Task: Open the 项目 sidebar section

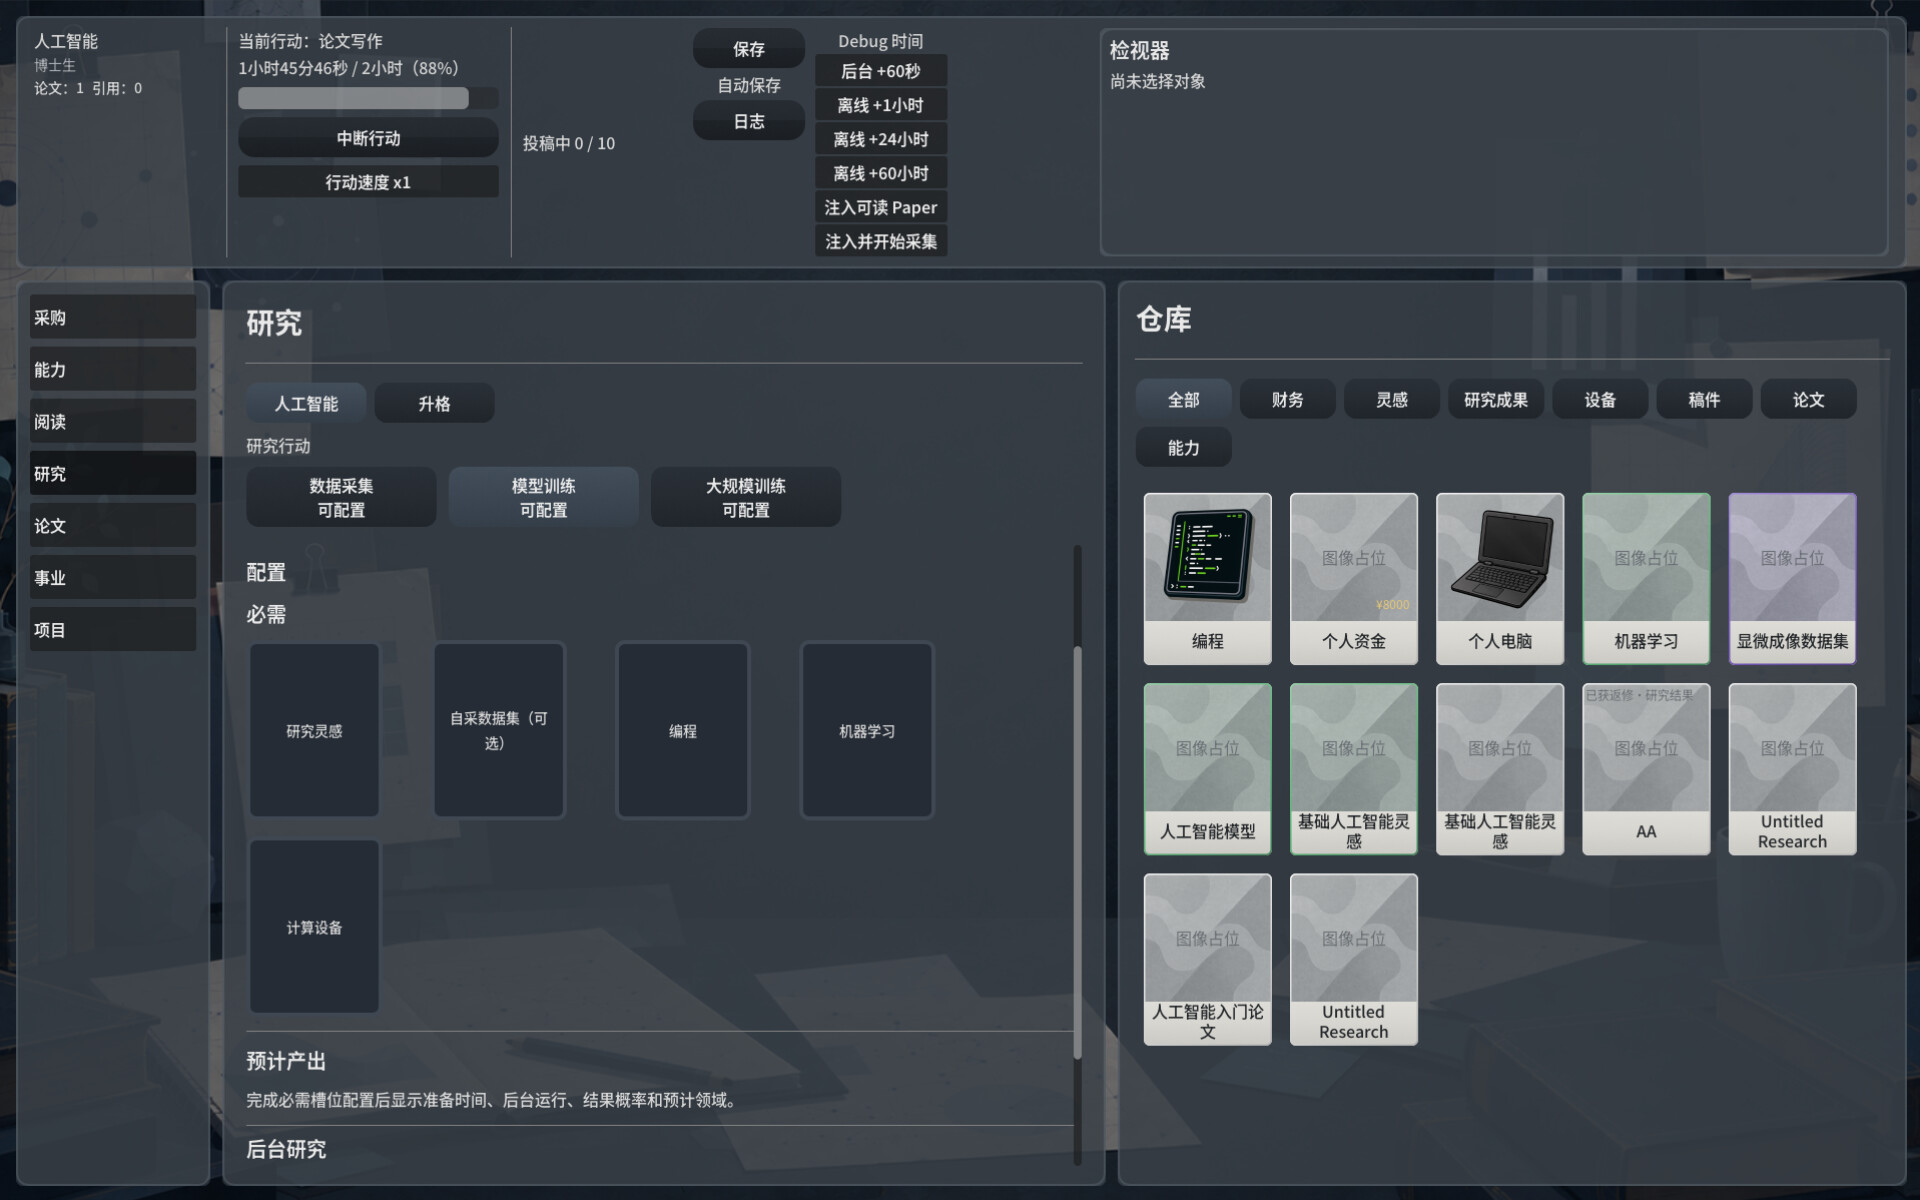Action: (113, 629)
